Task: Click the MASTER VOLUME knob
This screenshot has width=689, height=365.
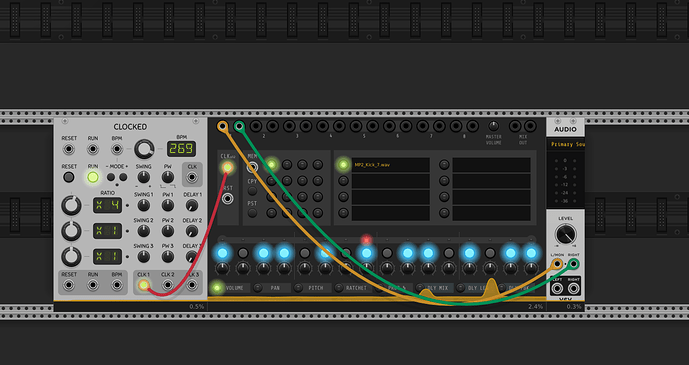Action: click(494, 126)
